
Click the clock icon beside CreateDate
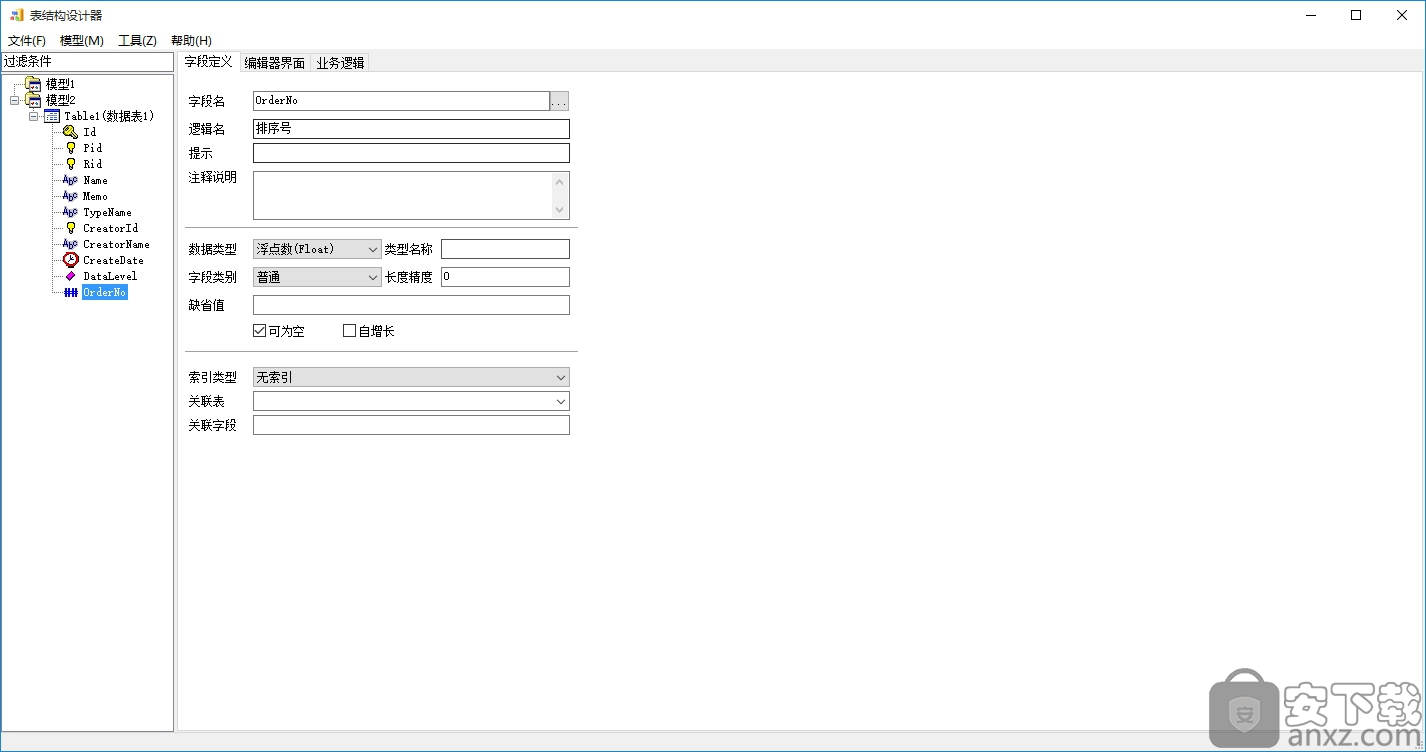click(70, 260)
